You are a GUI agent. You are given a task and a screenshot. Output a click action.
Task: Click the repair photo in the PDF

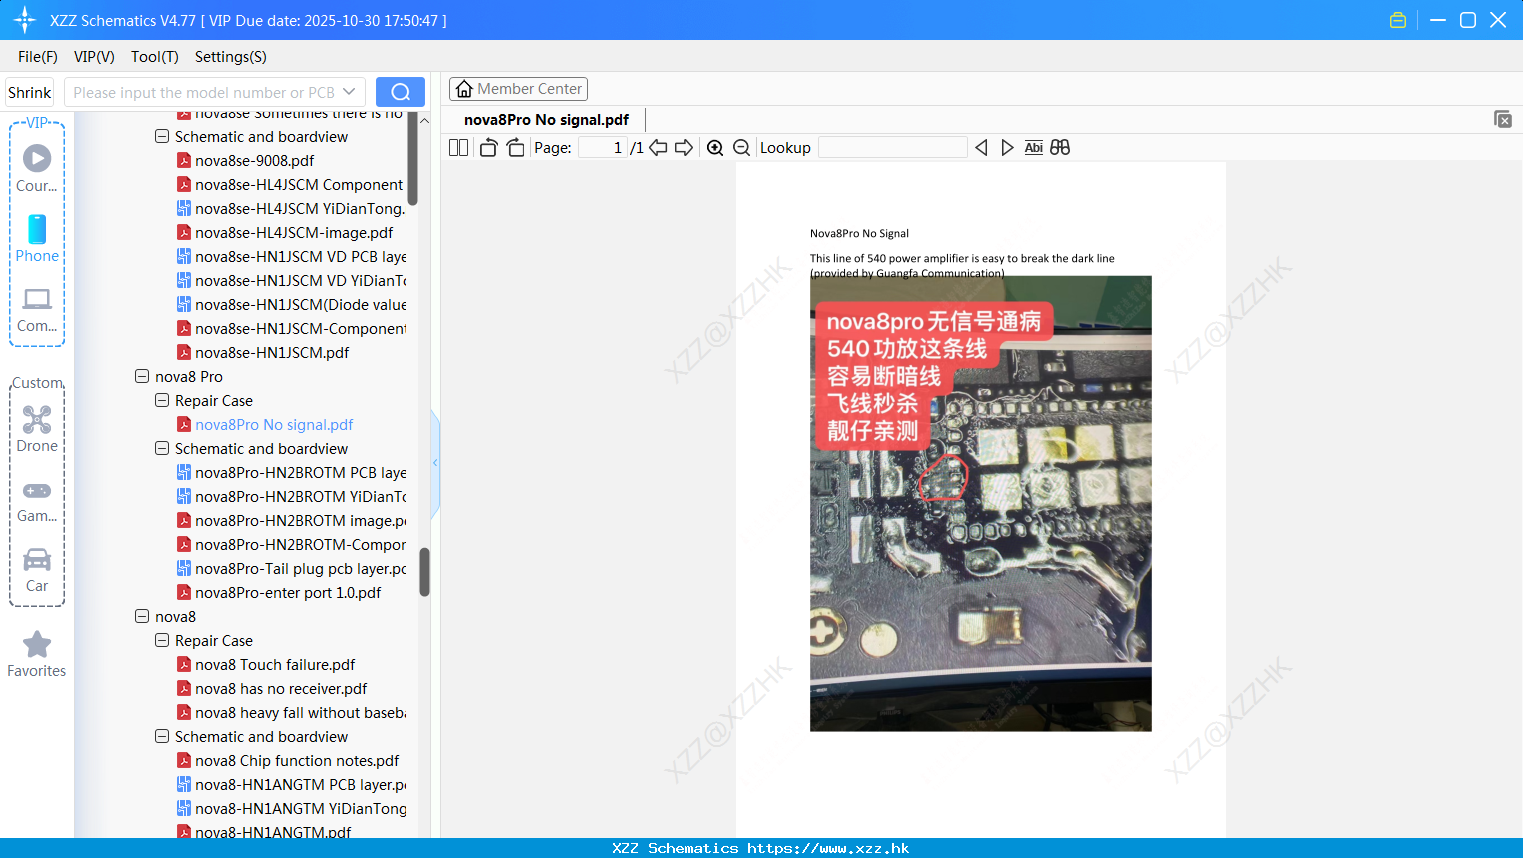[x=980, y=503]
